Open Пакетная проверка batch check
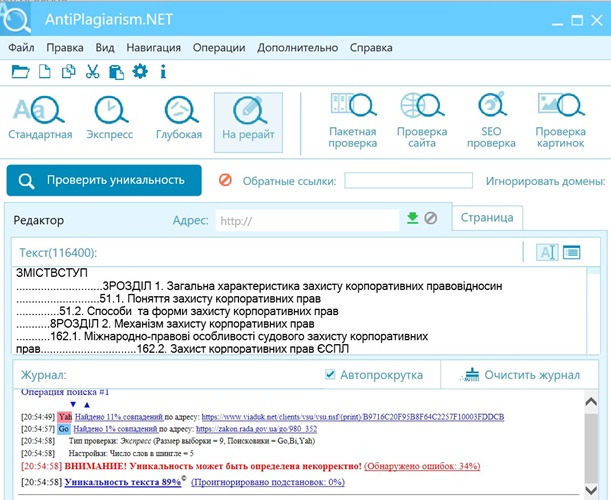Screen dimensions: 611x500 tap(353, 121)
